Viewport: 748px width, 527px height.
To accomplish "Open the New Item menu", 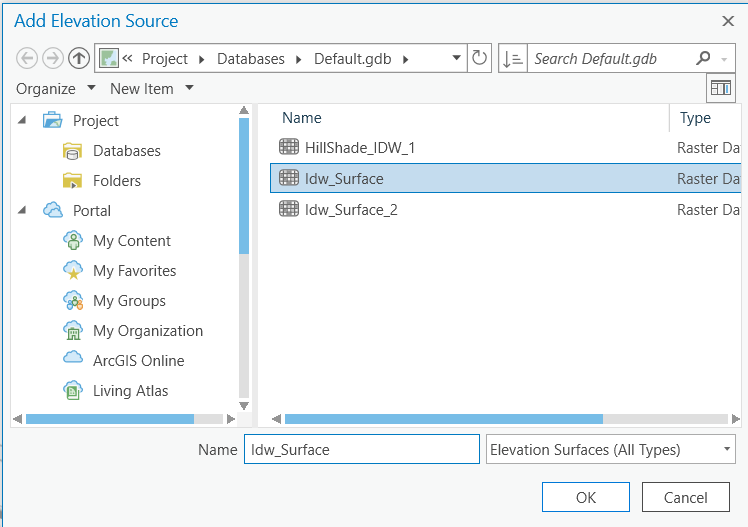I will pyautogui.click(x=151, y=89).
